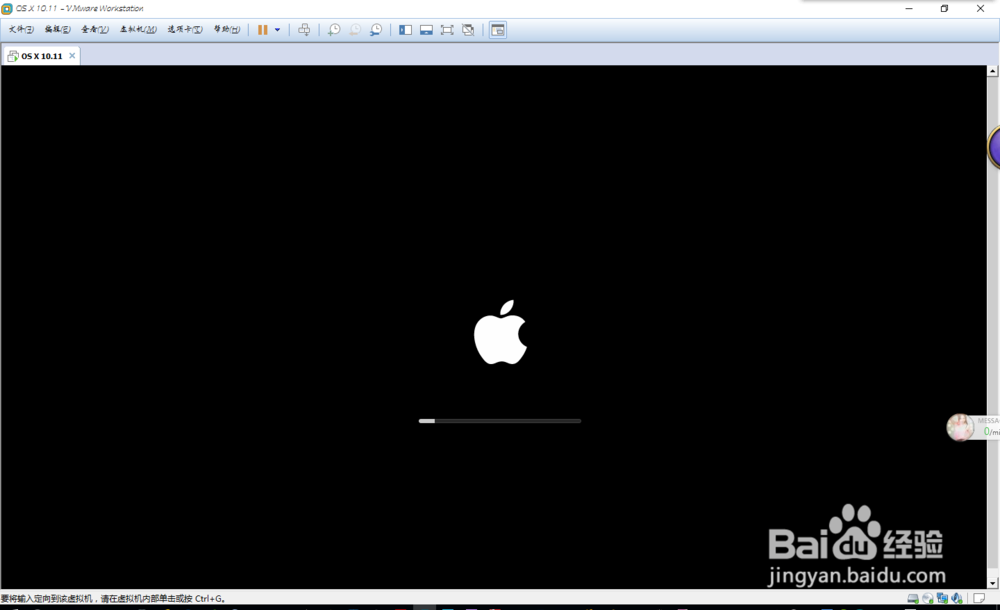Click the scroll up arrow on the scrollbar
This screenshot has height=610, width=1000.
tap(992, 71)
